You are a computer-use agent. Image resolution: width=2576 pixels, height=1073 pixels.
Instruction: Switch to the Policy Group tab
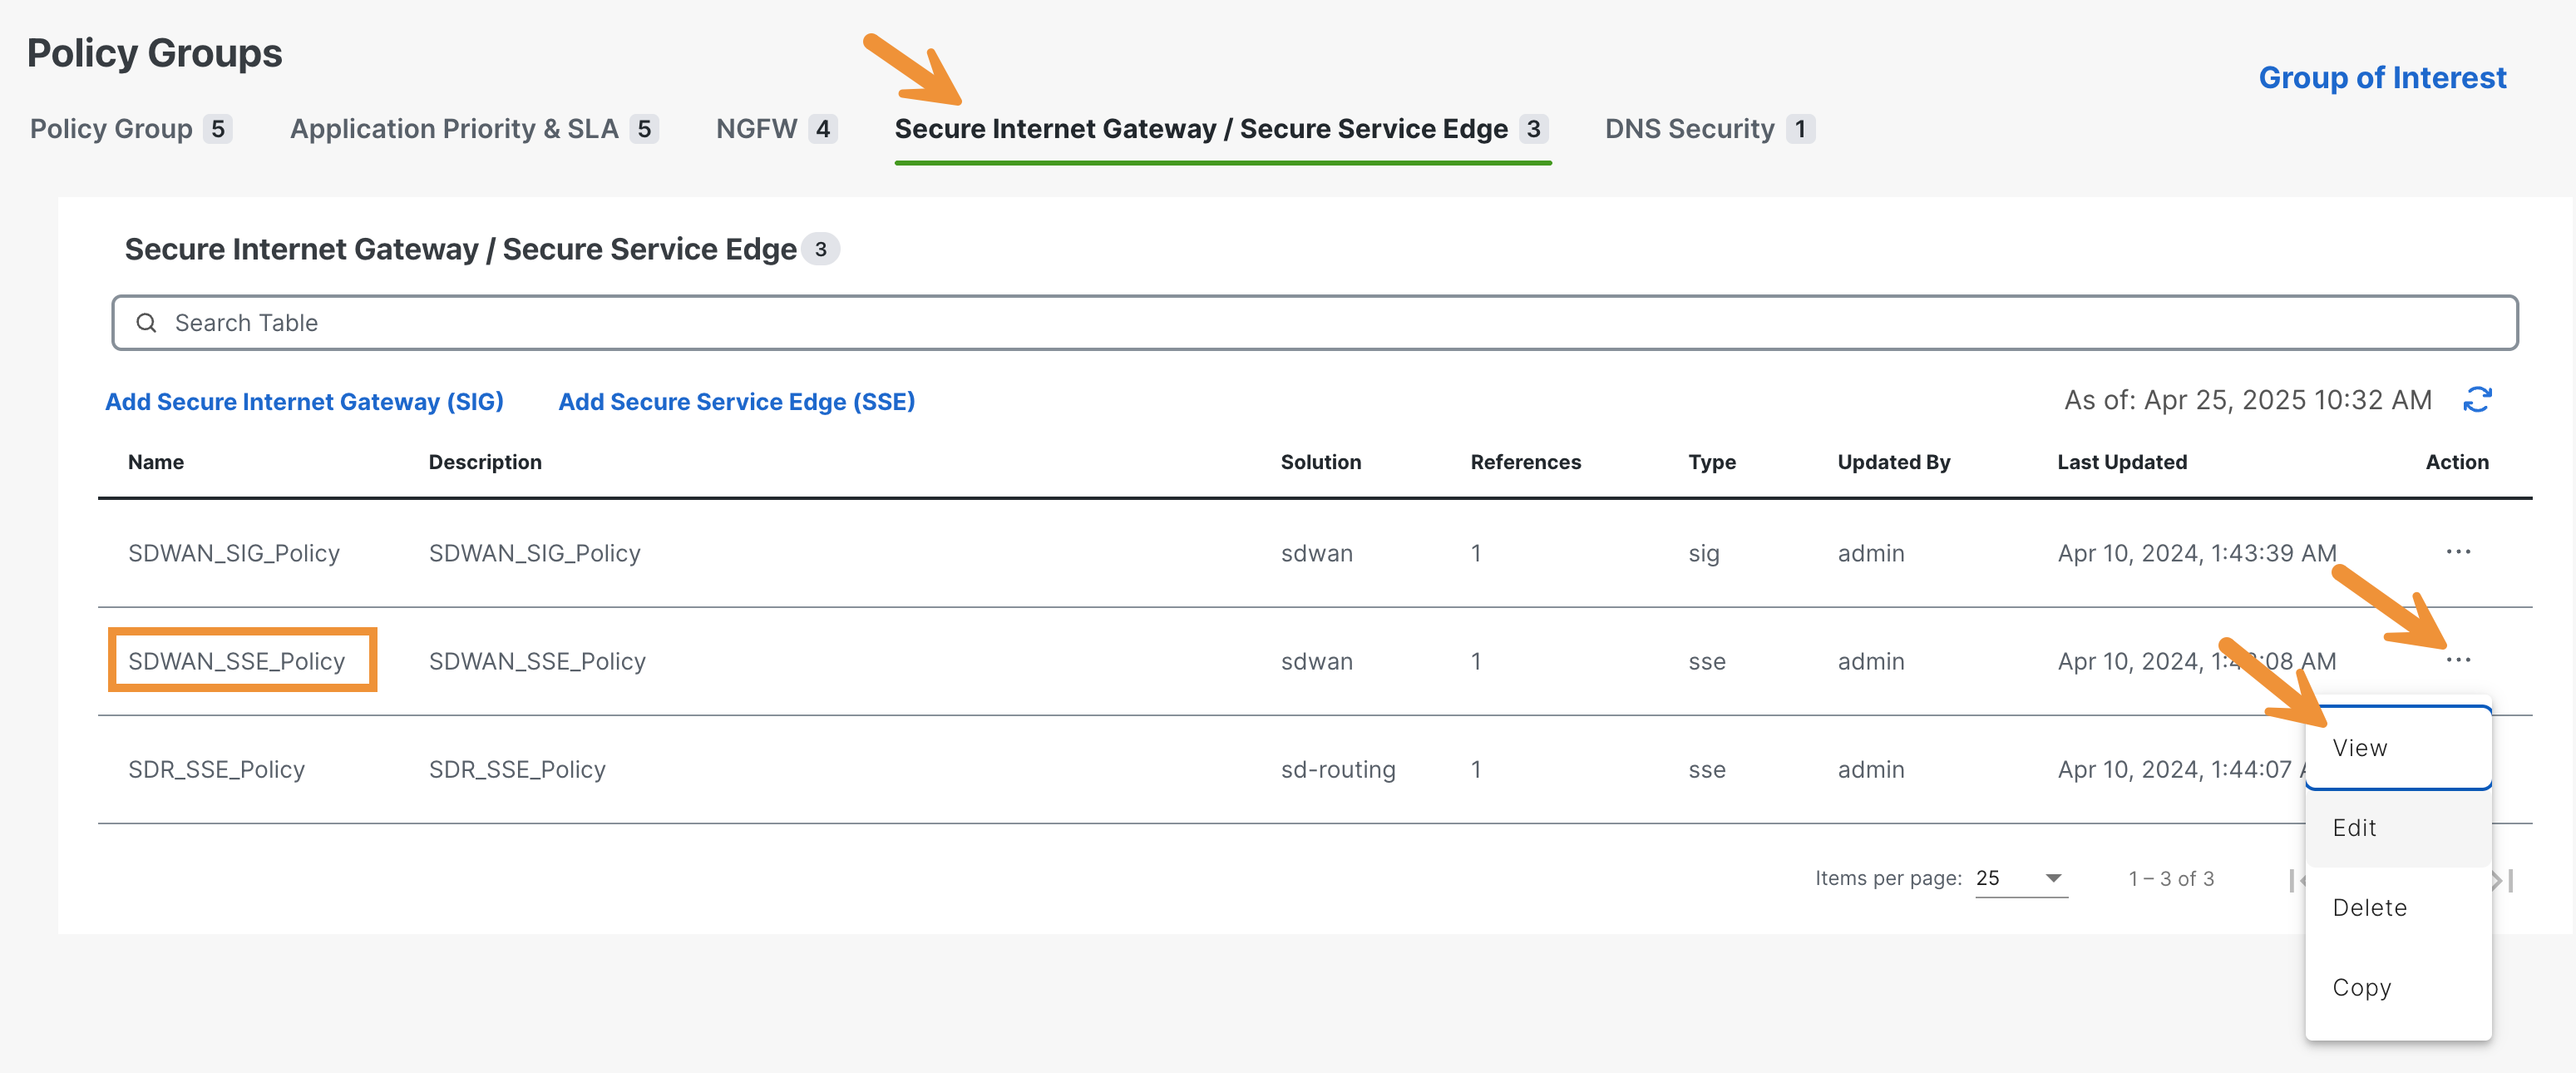(x=130, y=129)
